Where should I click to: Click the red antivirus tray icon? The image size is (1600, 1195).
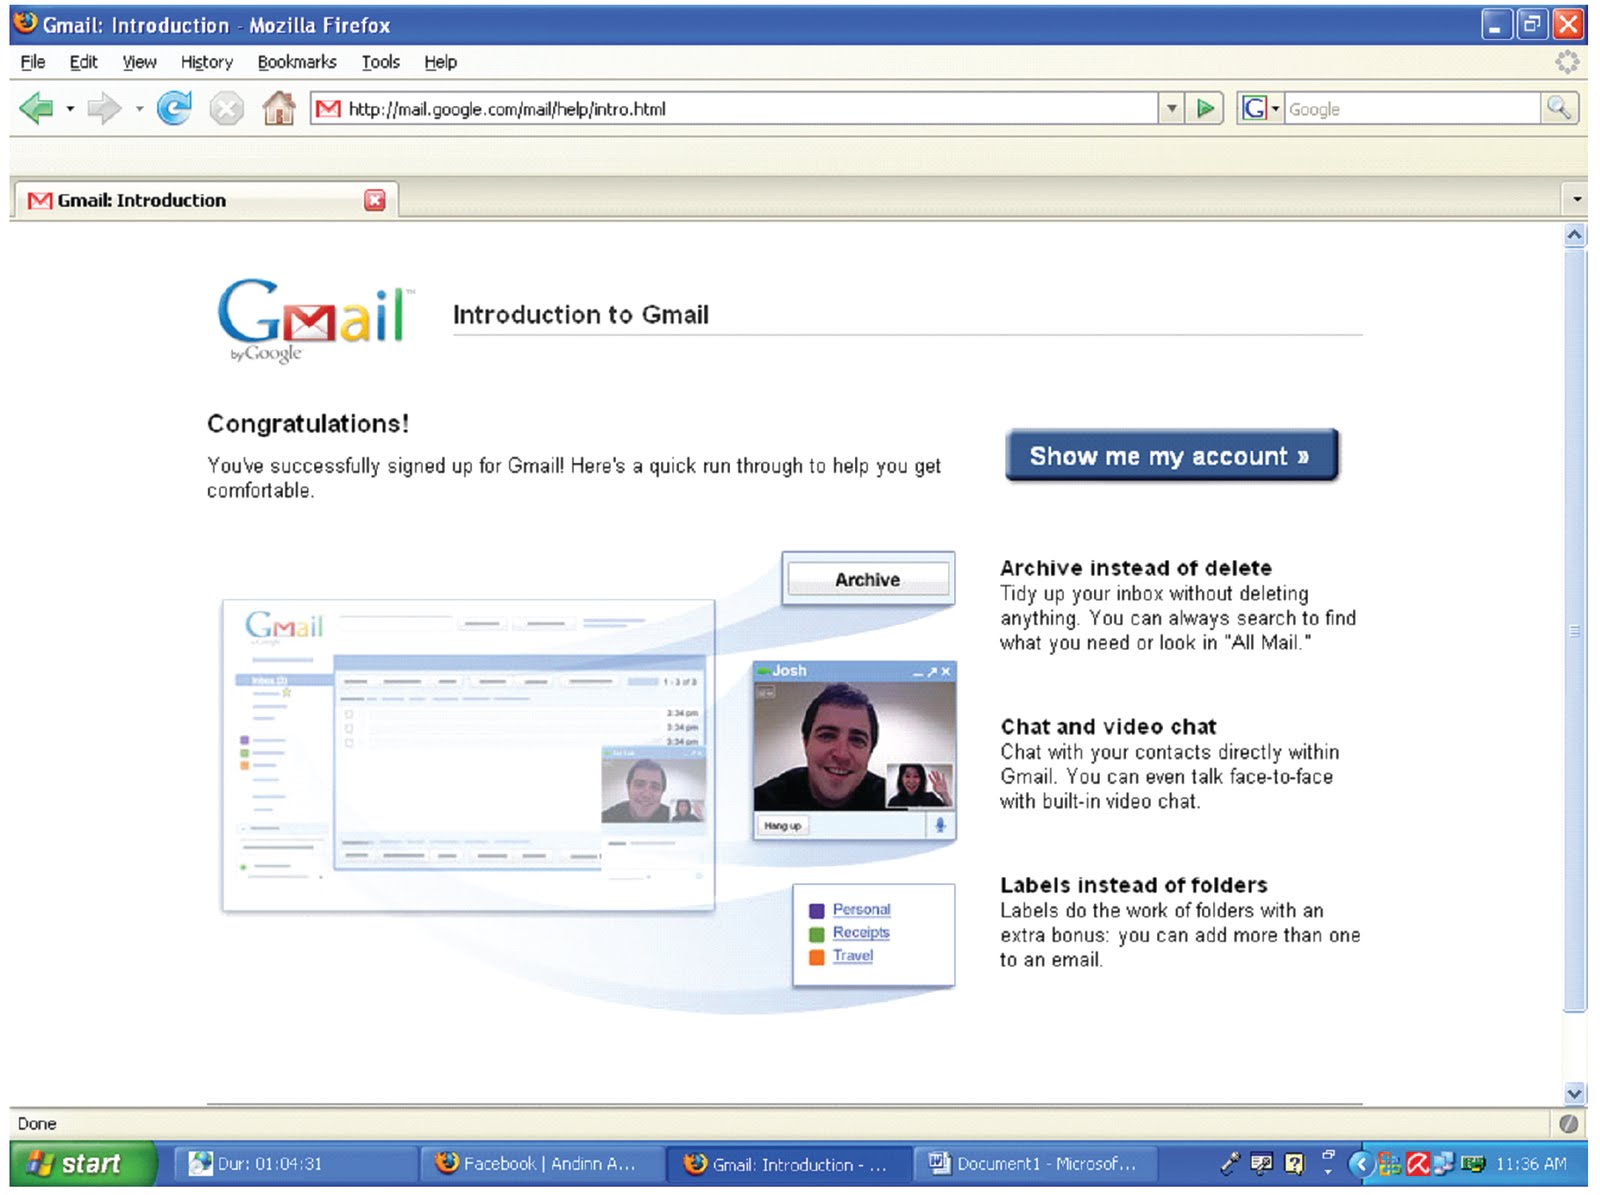point(1417,1163)
